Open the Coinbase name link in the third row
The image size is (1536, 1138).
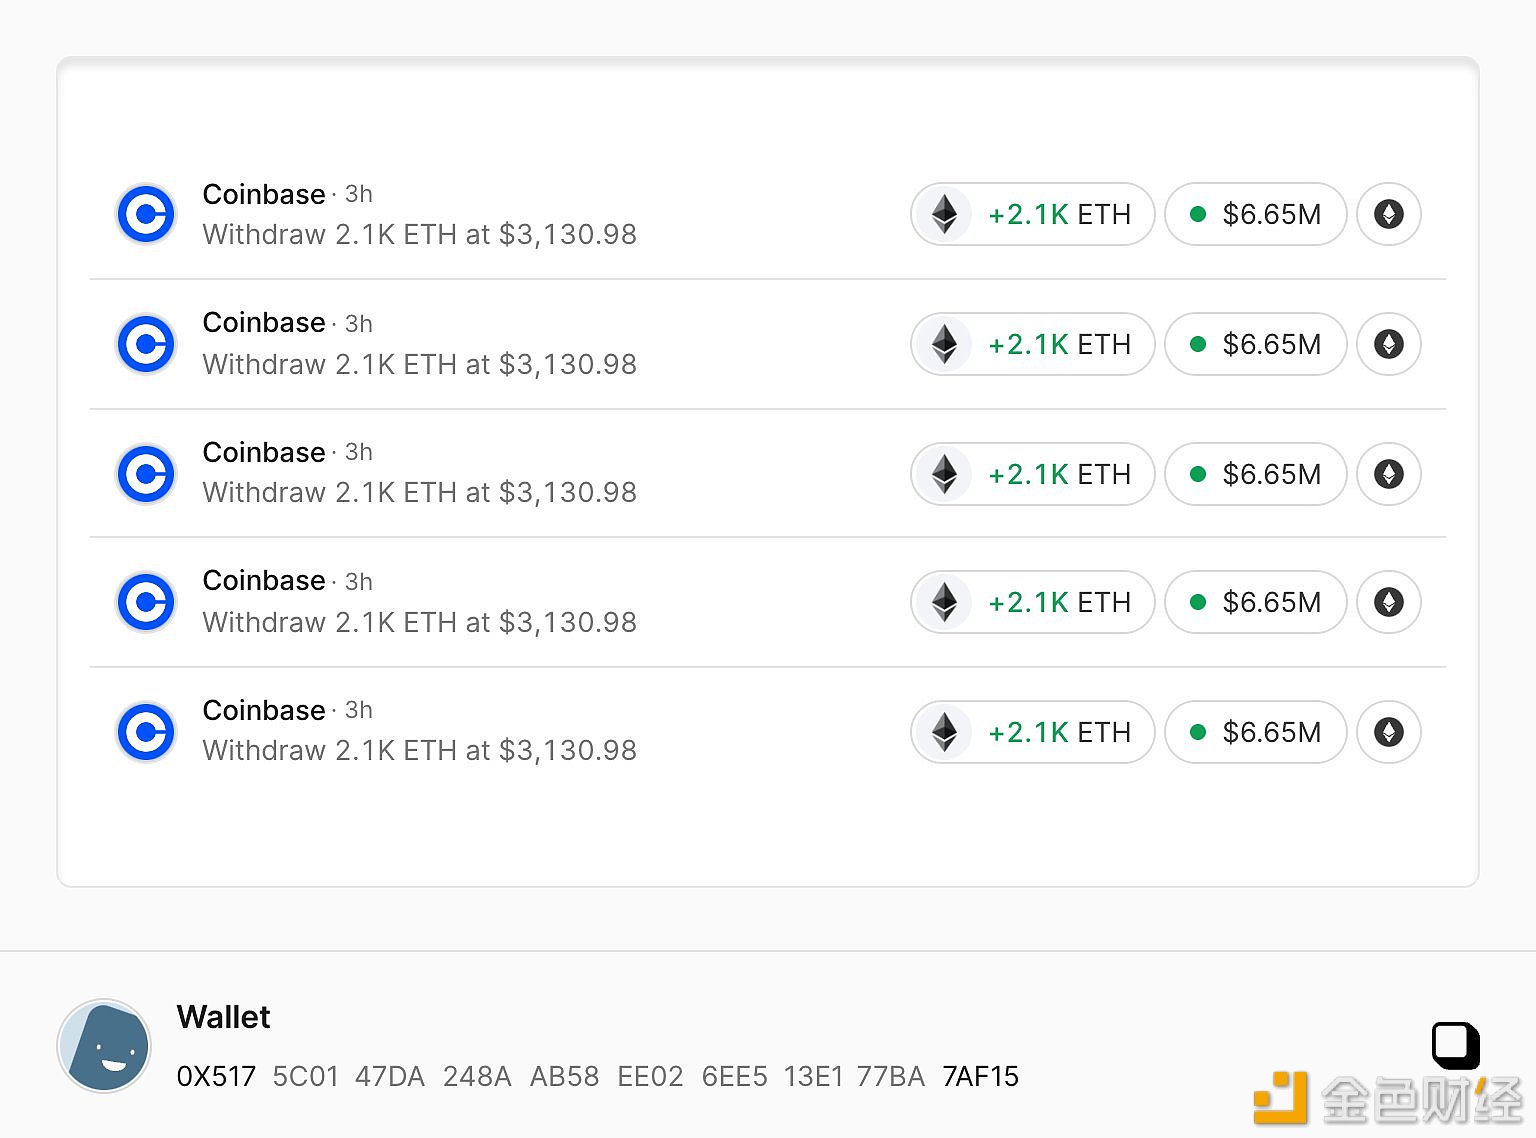(264, 452)
